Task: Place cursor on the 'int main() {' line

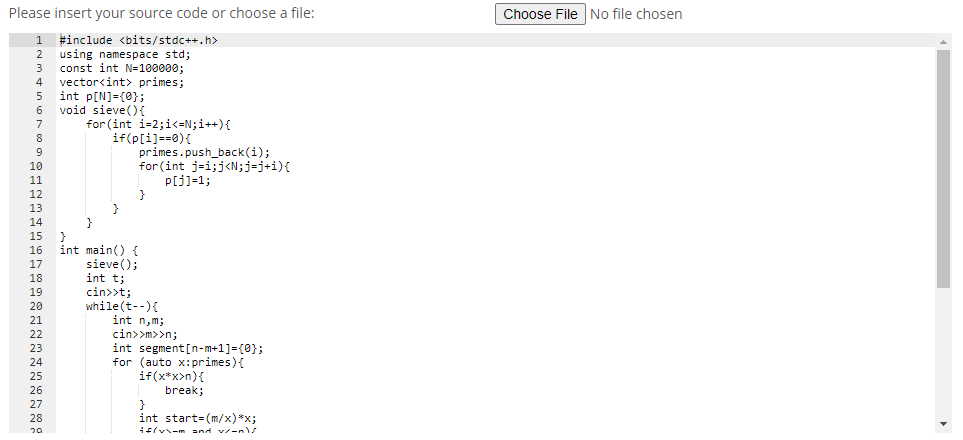Action: click(98, 250)
